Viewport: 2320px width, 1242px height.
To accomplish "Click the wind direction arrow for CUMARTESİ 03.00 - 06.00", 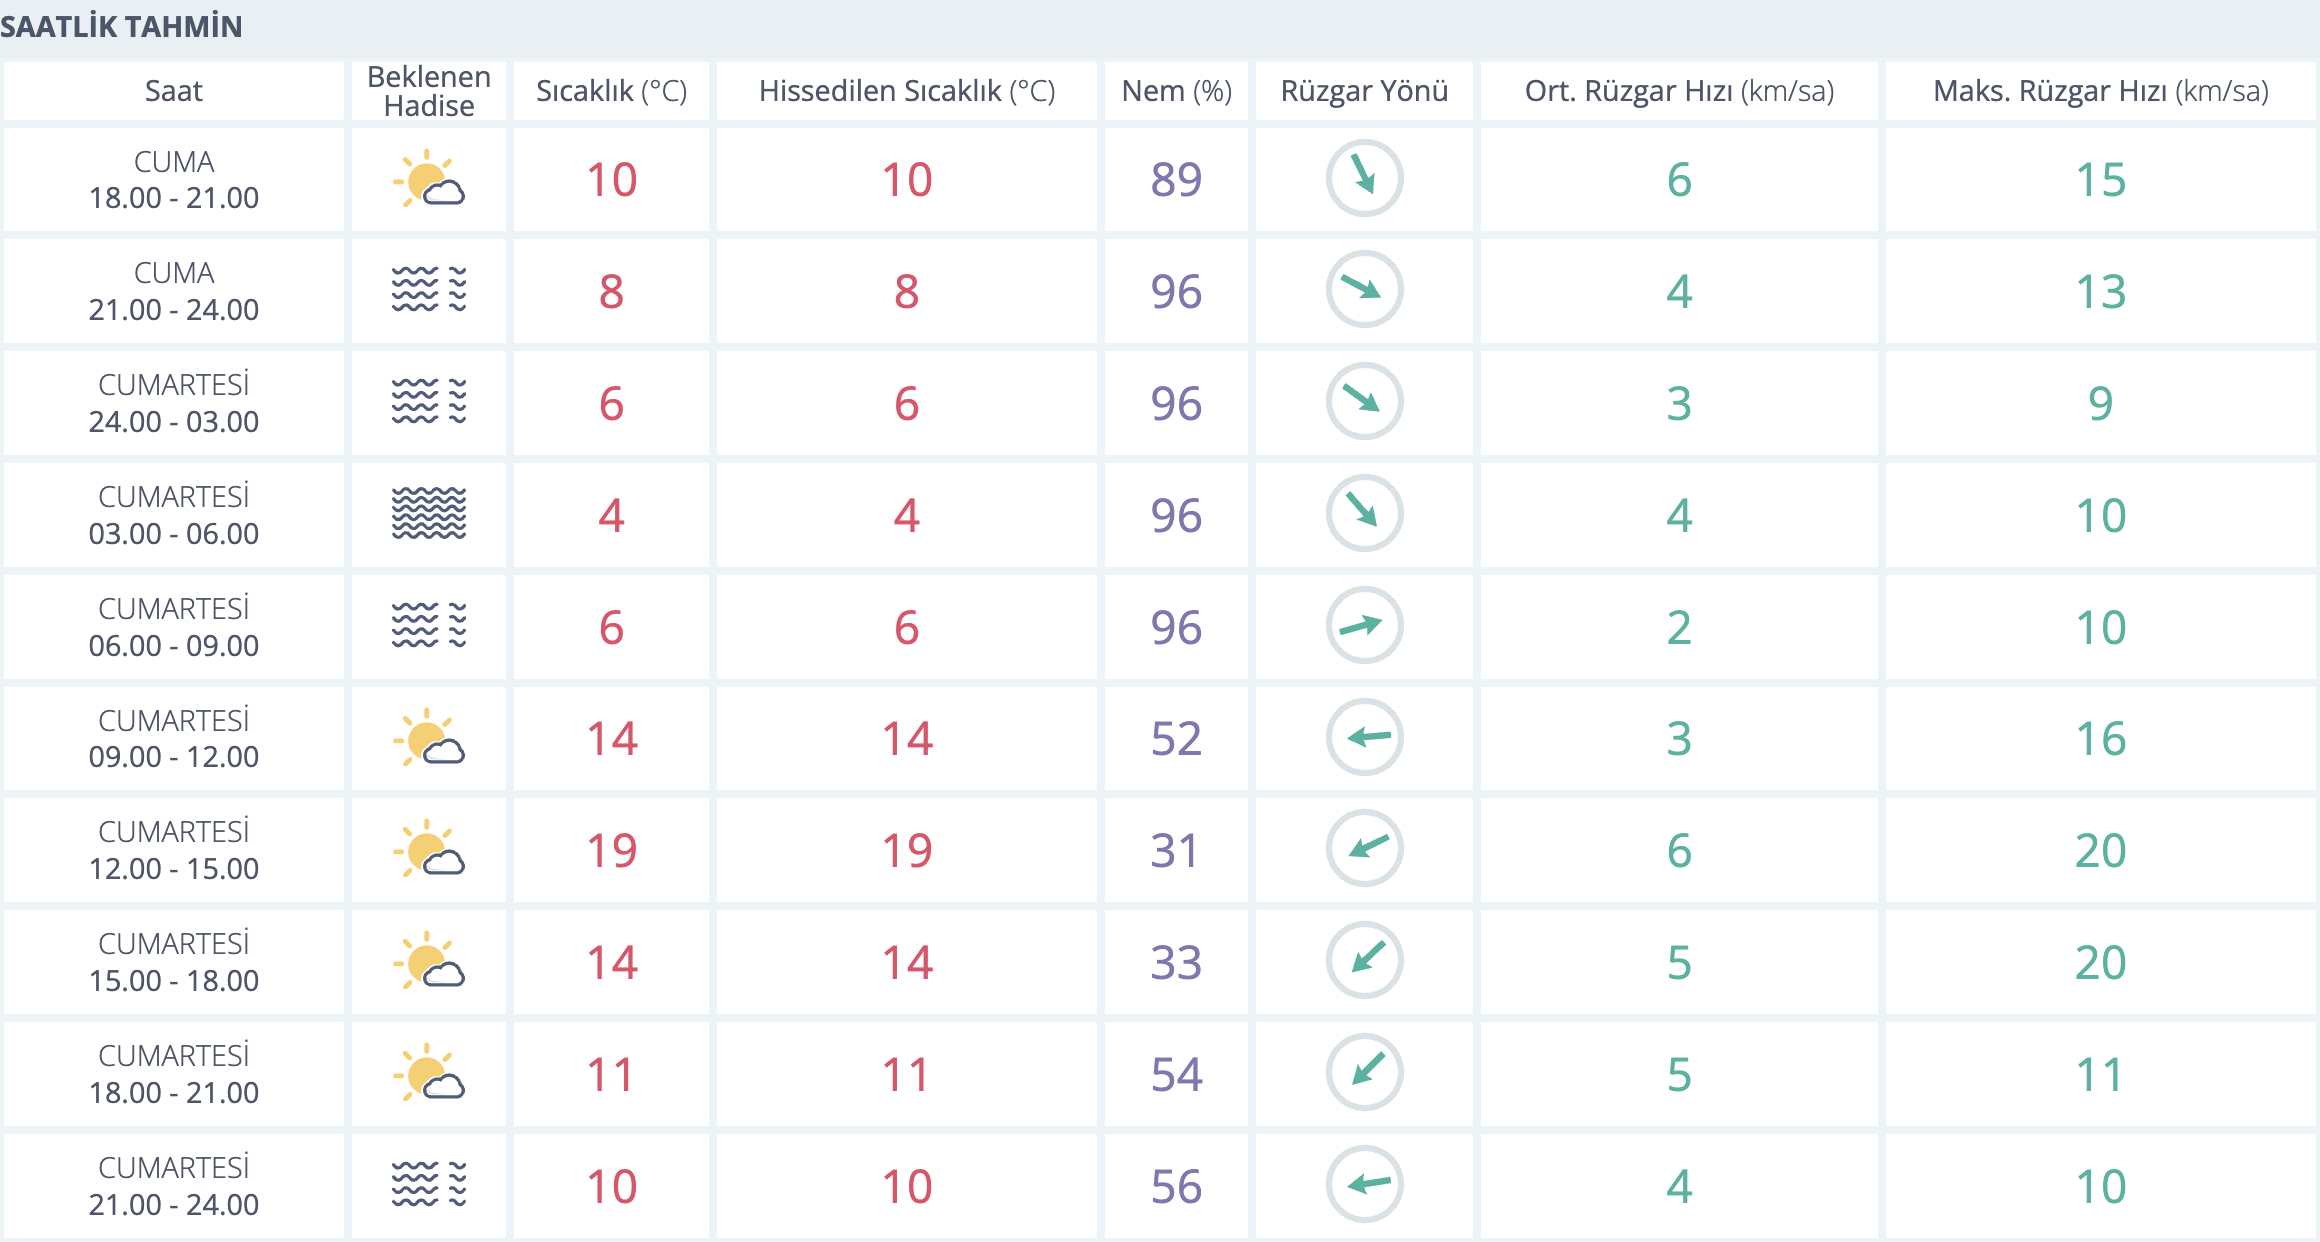I will 1365,514.
